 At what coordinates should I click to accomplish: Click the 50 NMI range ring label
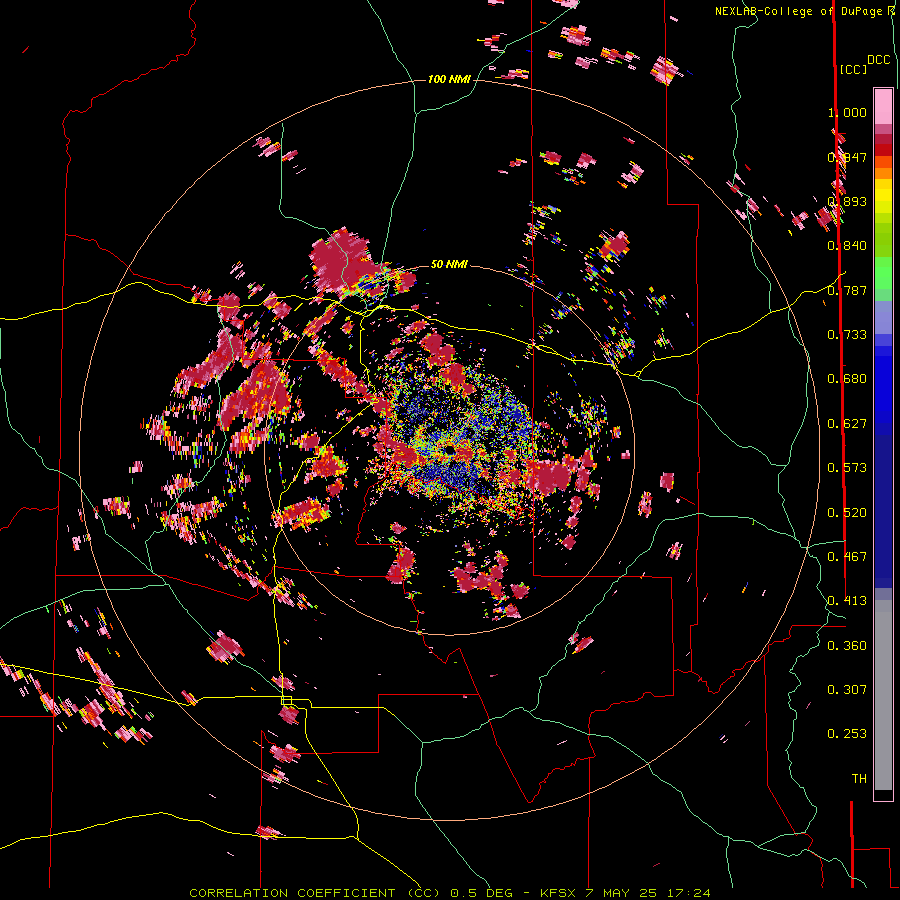(x=449, y=264)
